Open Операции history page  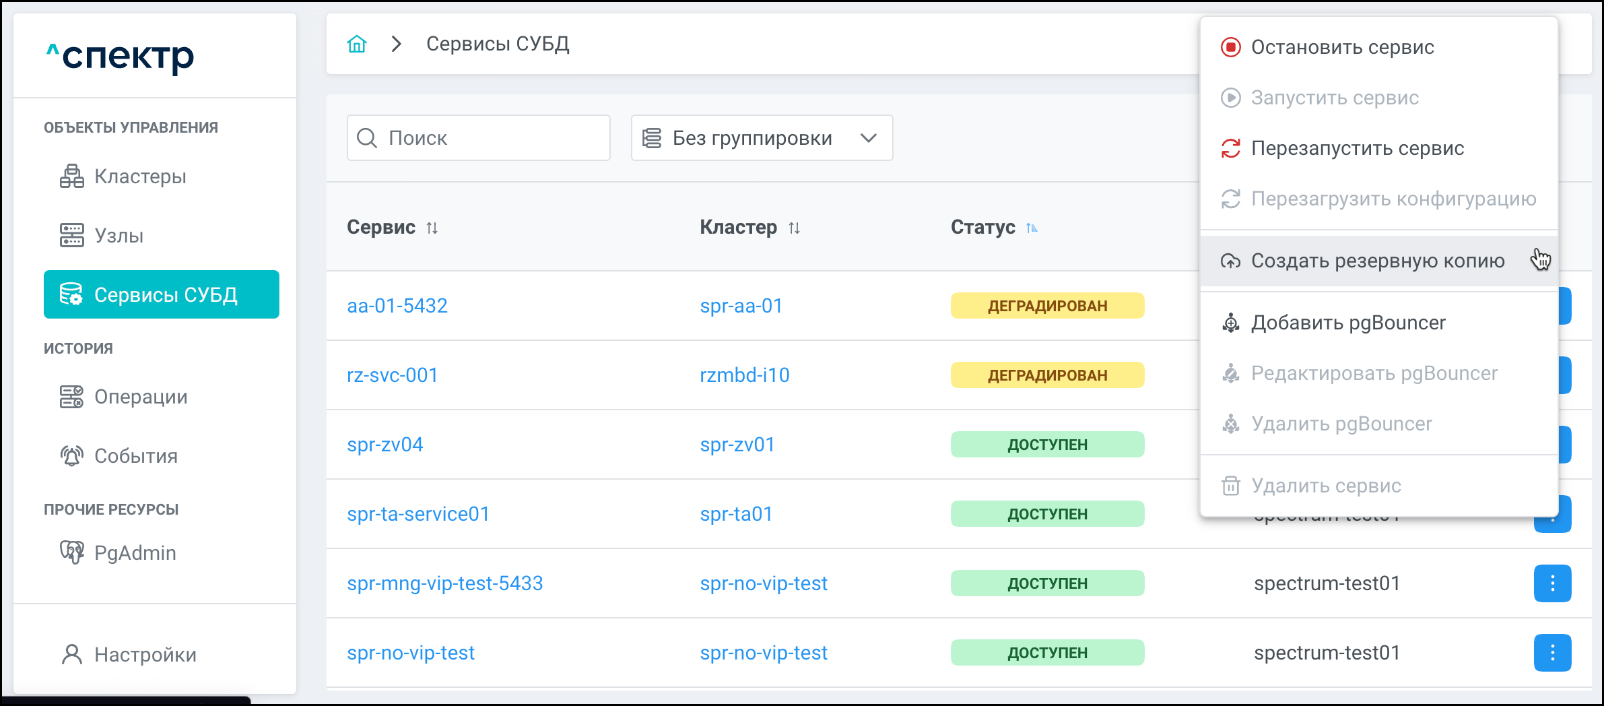pyautogui.click(x=140, y=397)
